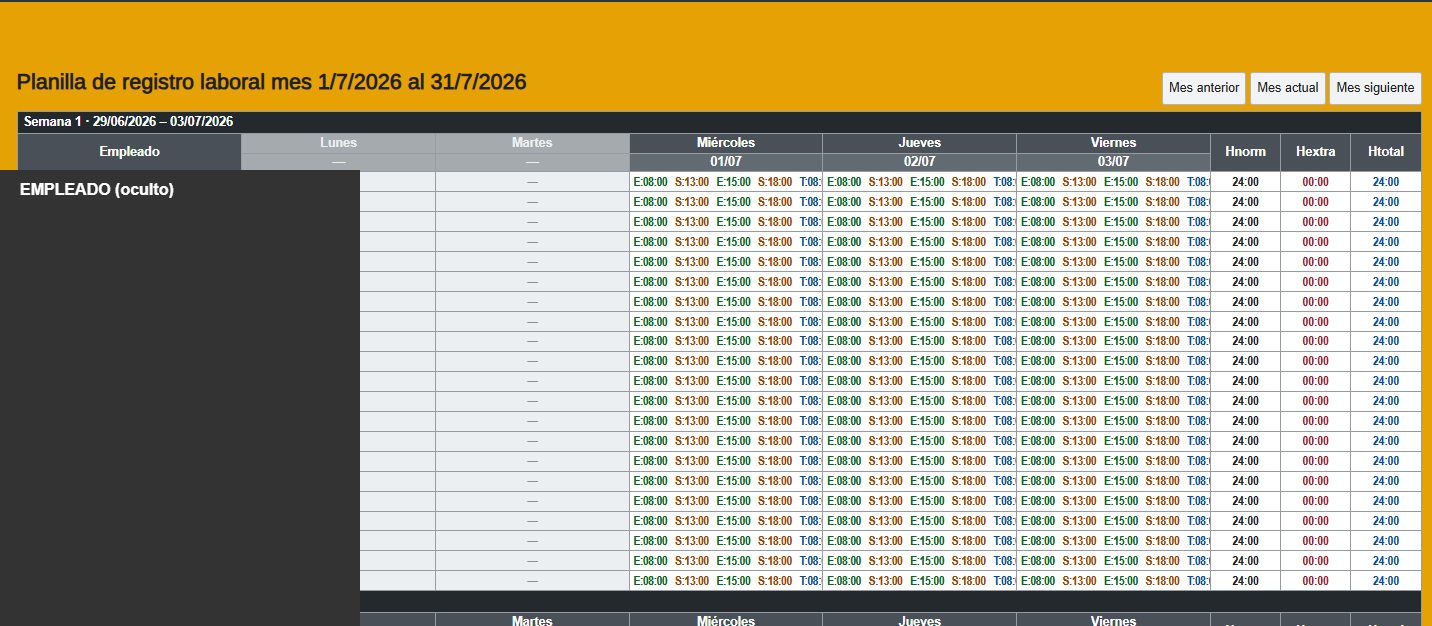
Task: Click the Jueves column header
Action: [919, 143]
